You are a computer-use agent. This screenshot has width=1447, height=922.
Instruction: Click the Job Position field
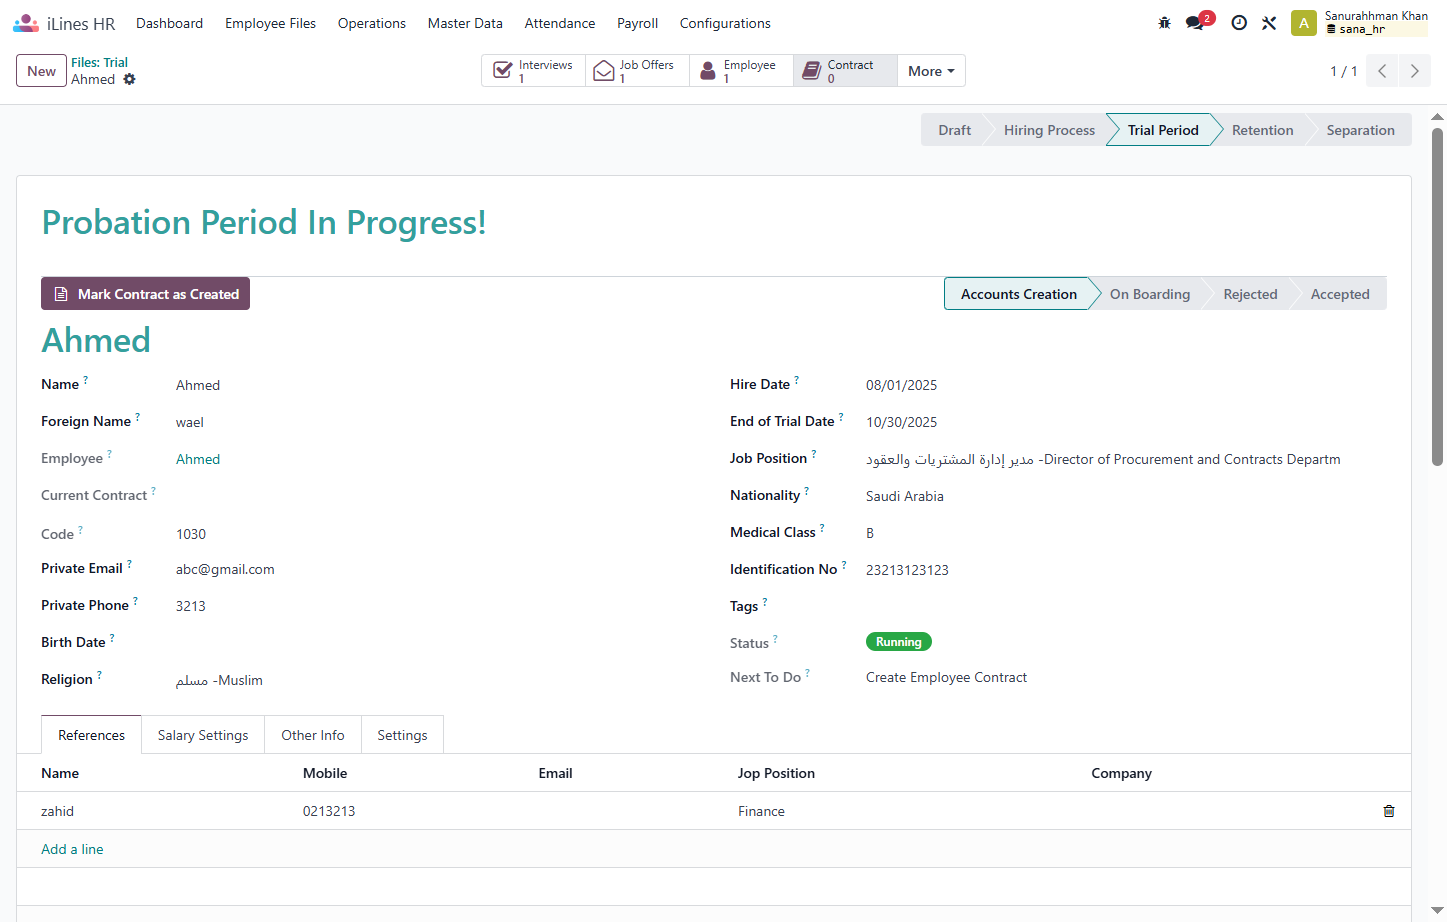1103,459
